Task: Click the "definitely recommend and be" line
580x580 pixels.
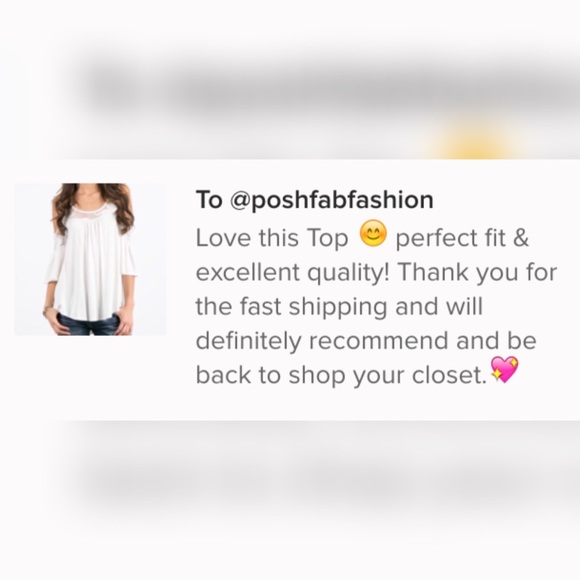Action: tap(366, 341)
